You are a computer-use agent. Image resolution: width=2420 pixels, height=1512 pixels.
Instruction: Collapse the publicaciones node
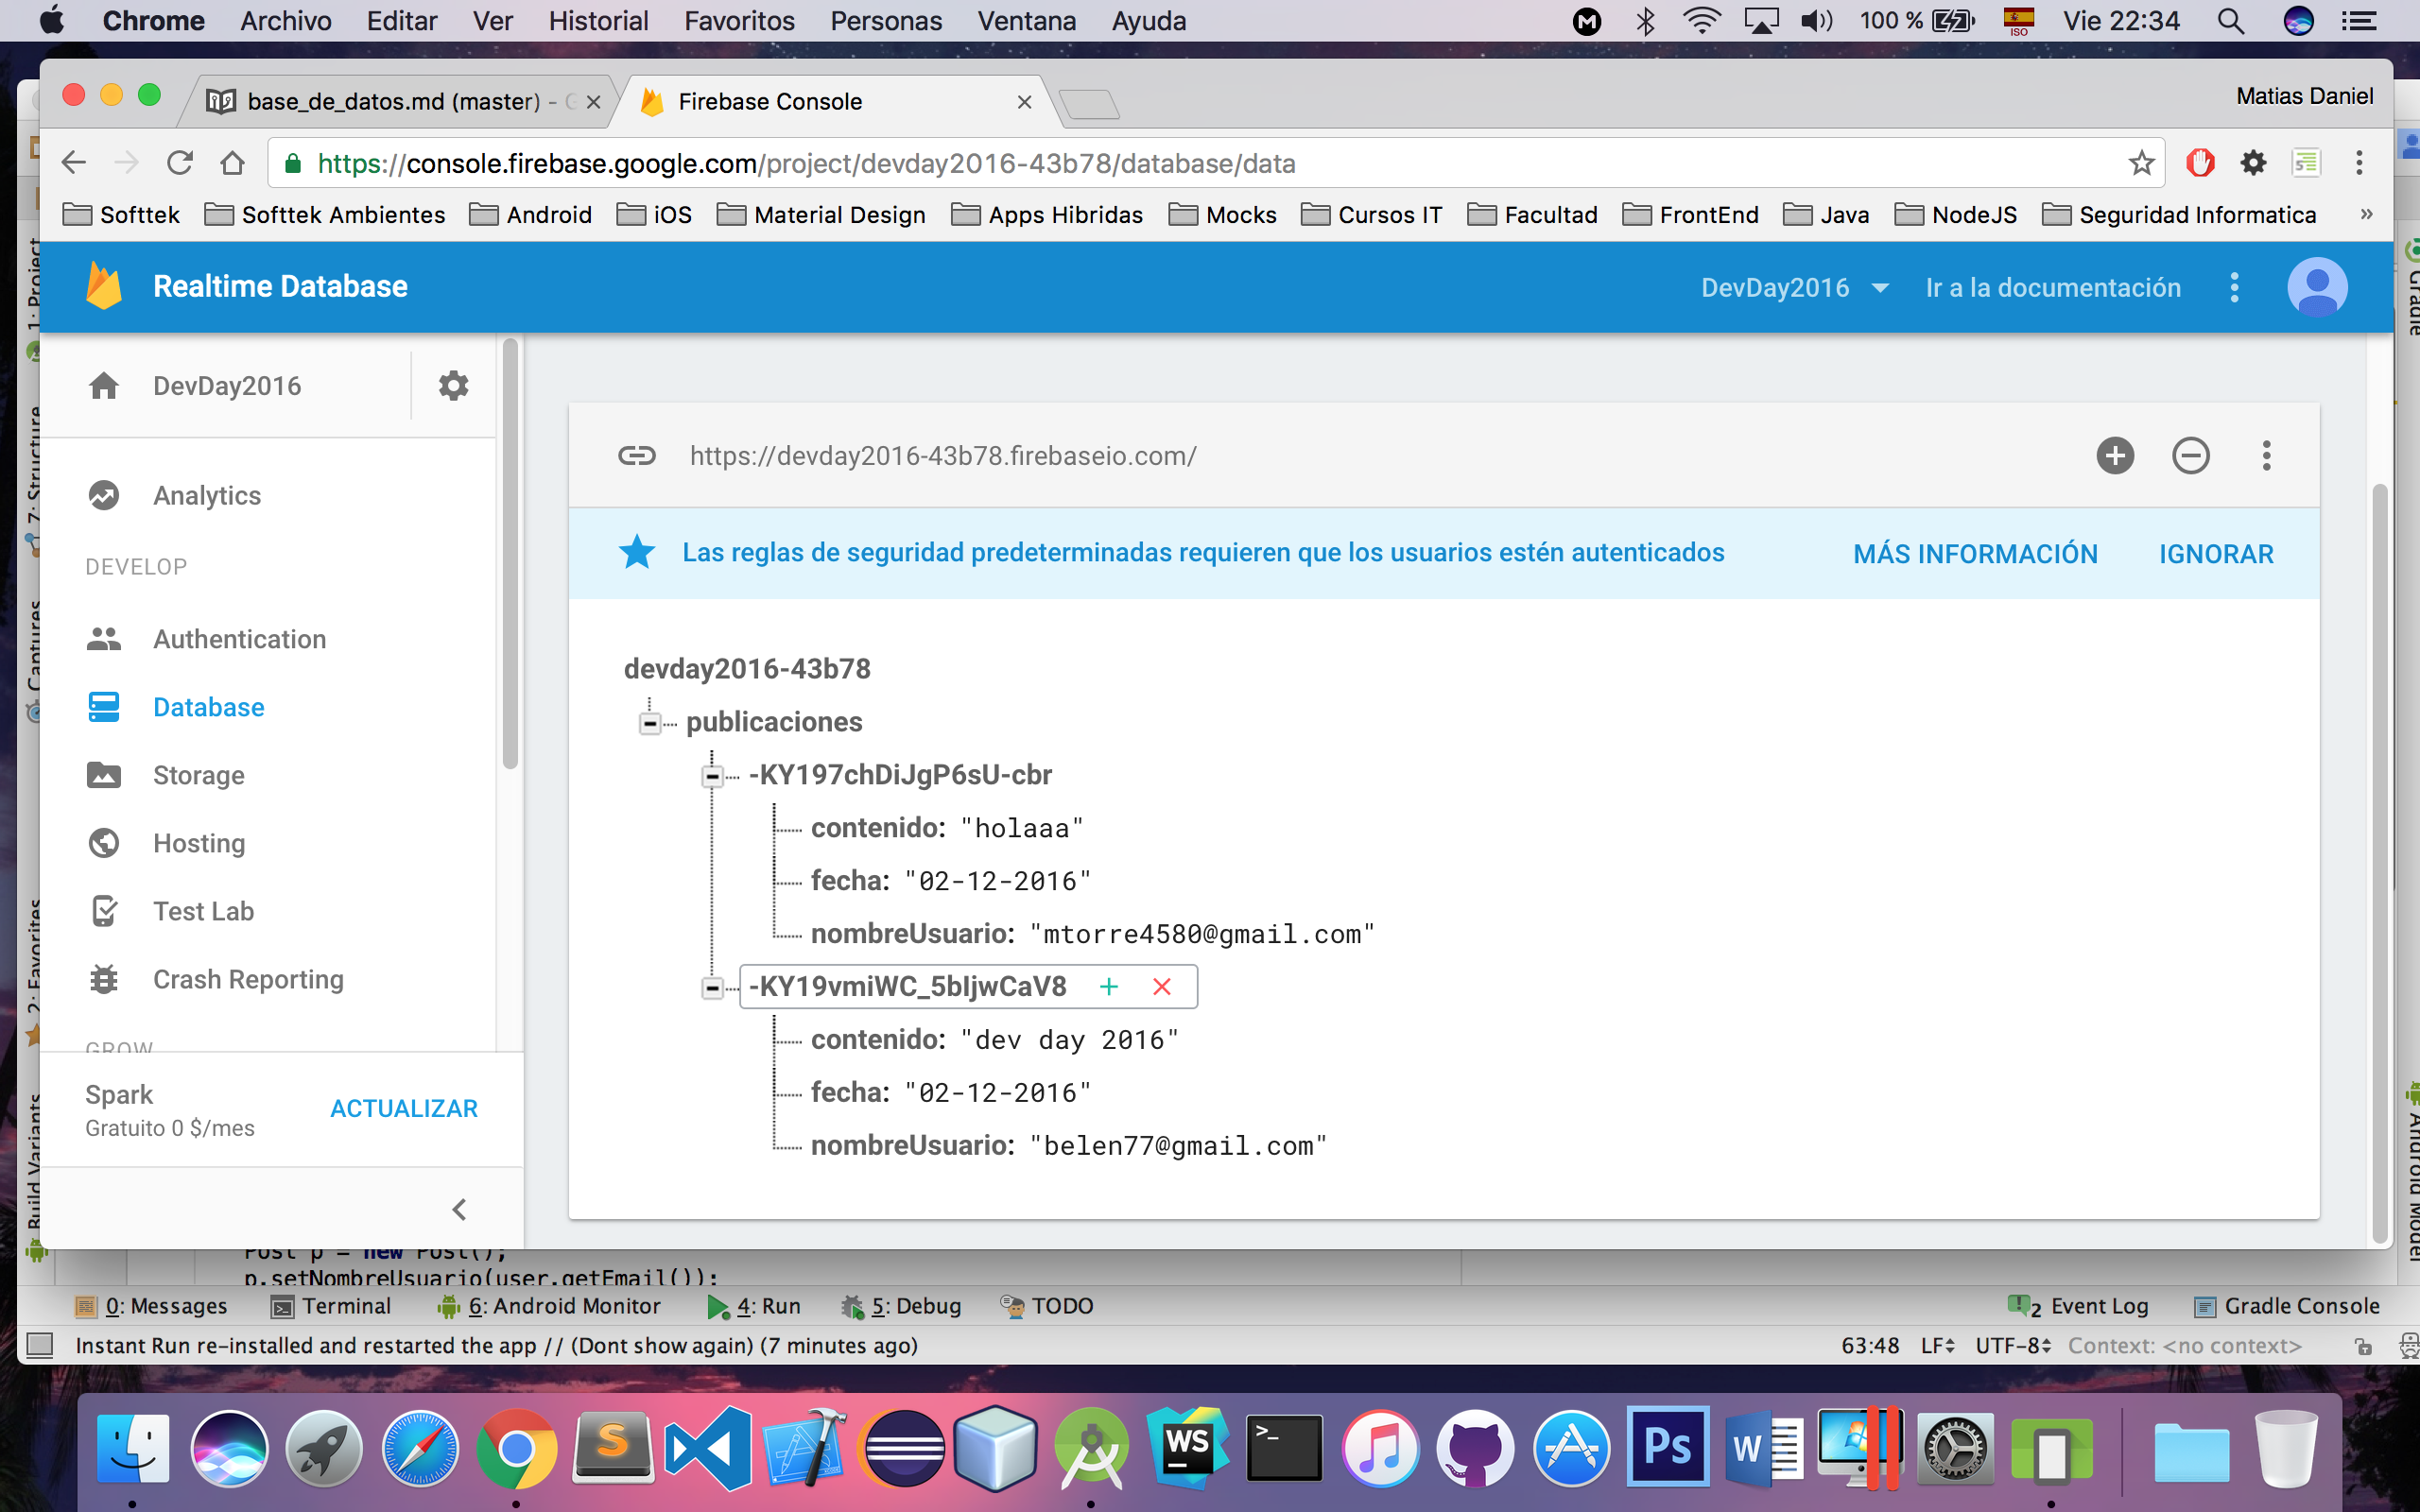(x=650, y=723)
